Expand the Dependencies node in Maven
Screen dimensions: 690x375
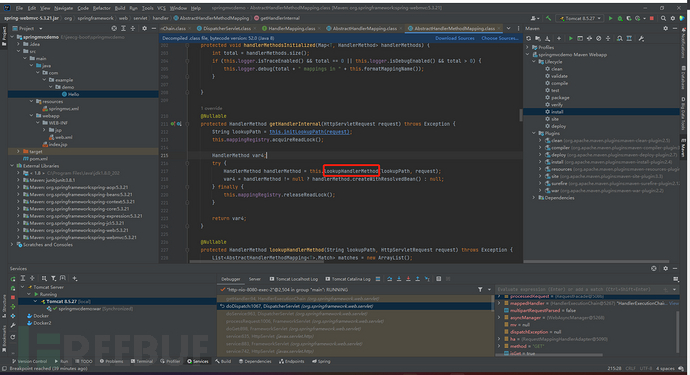point(534,198)
